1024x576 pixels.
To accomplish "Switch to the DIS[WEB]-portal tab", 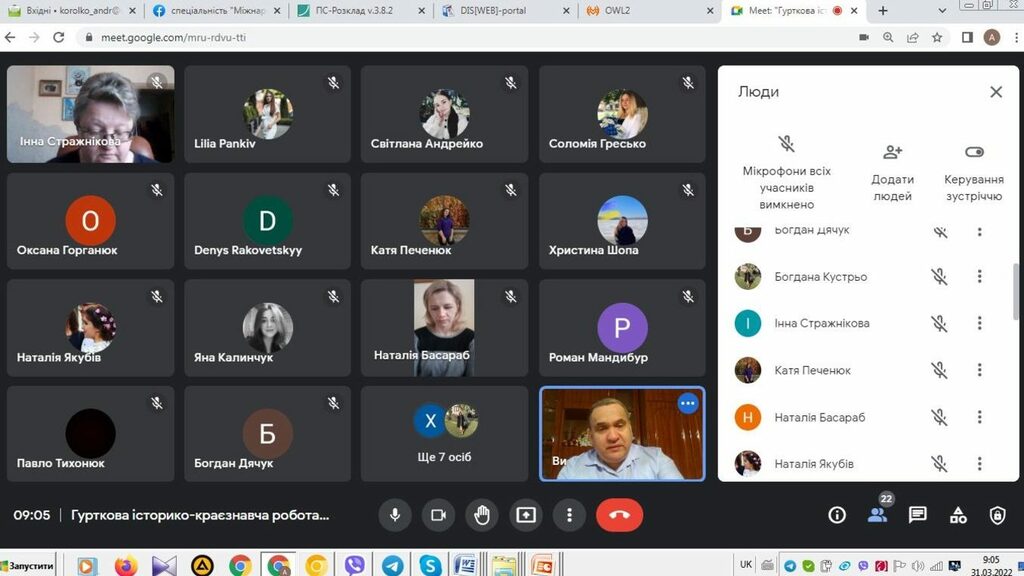I will [500, 11].
